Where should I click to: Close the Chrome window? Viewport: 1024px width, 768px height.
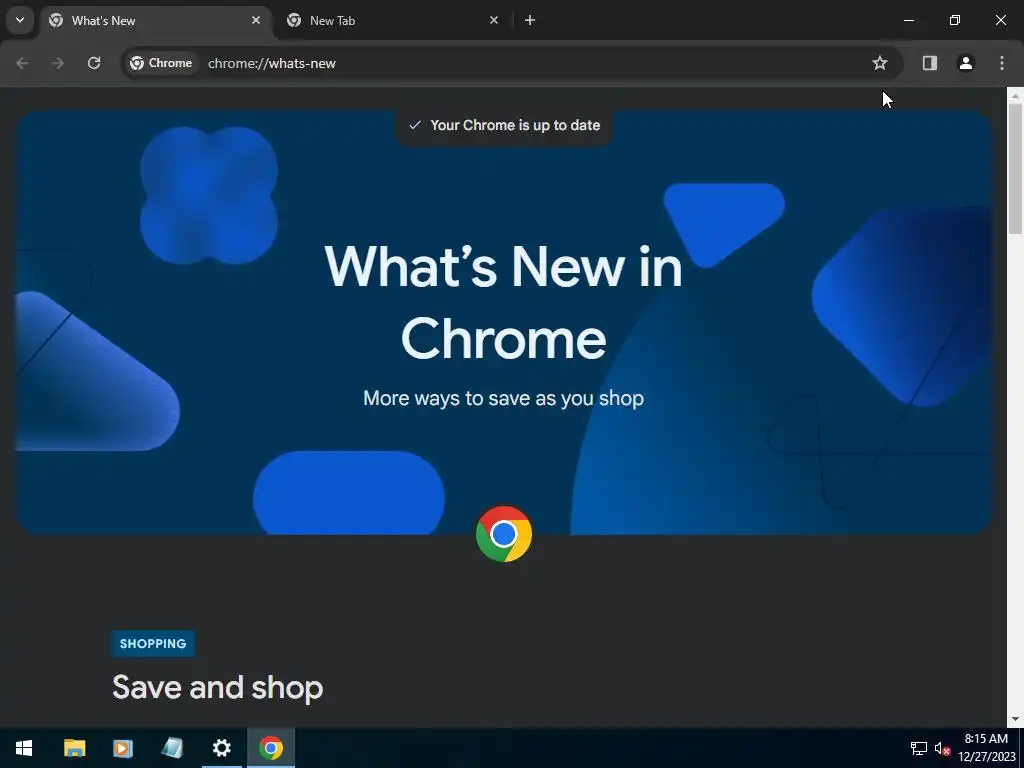pos(1000,20)
